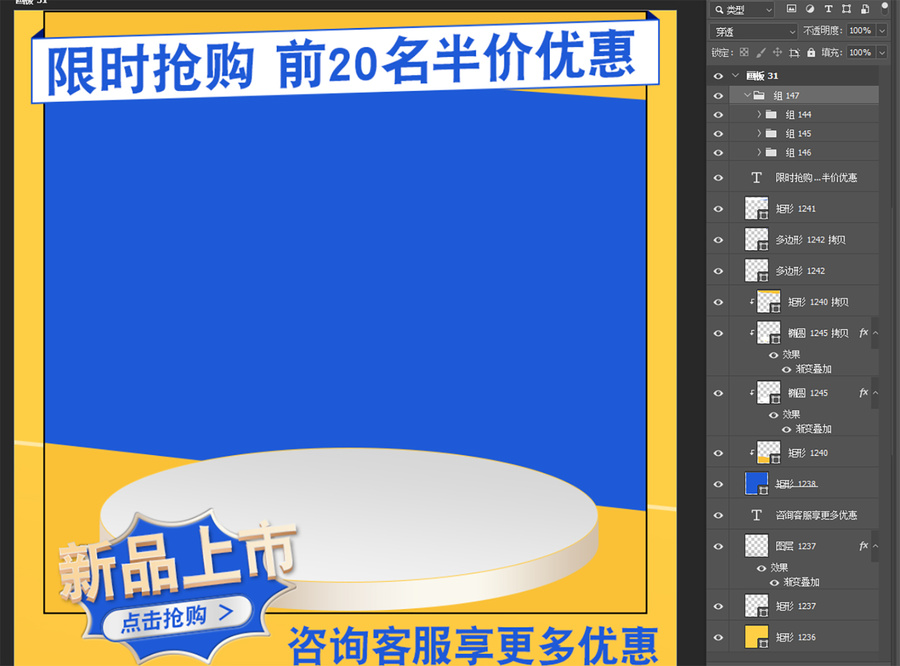Viewport: 900px width, 666px height.
Task: Collapse effects of 图层 1237 layer
Action: tap(875, 546)
